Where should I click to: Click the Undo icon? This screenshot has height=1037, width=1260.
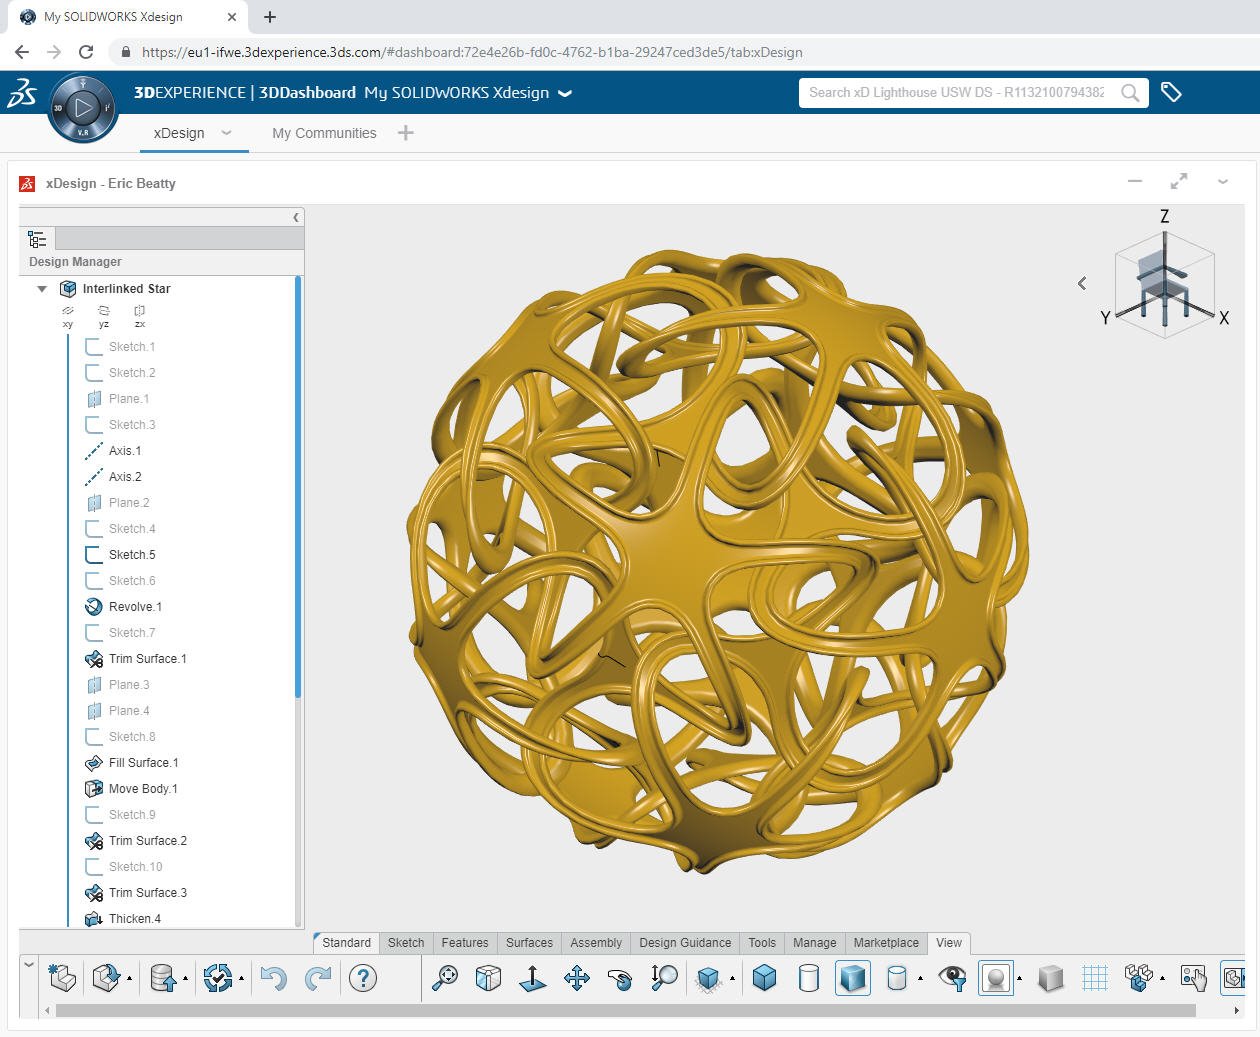(x=273, y=978)
